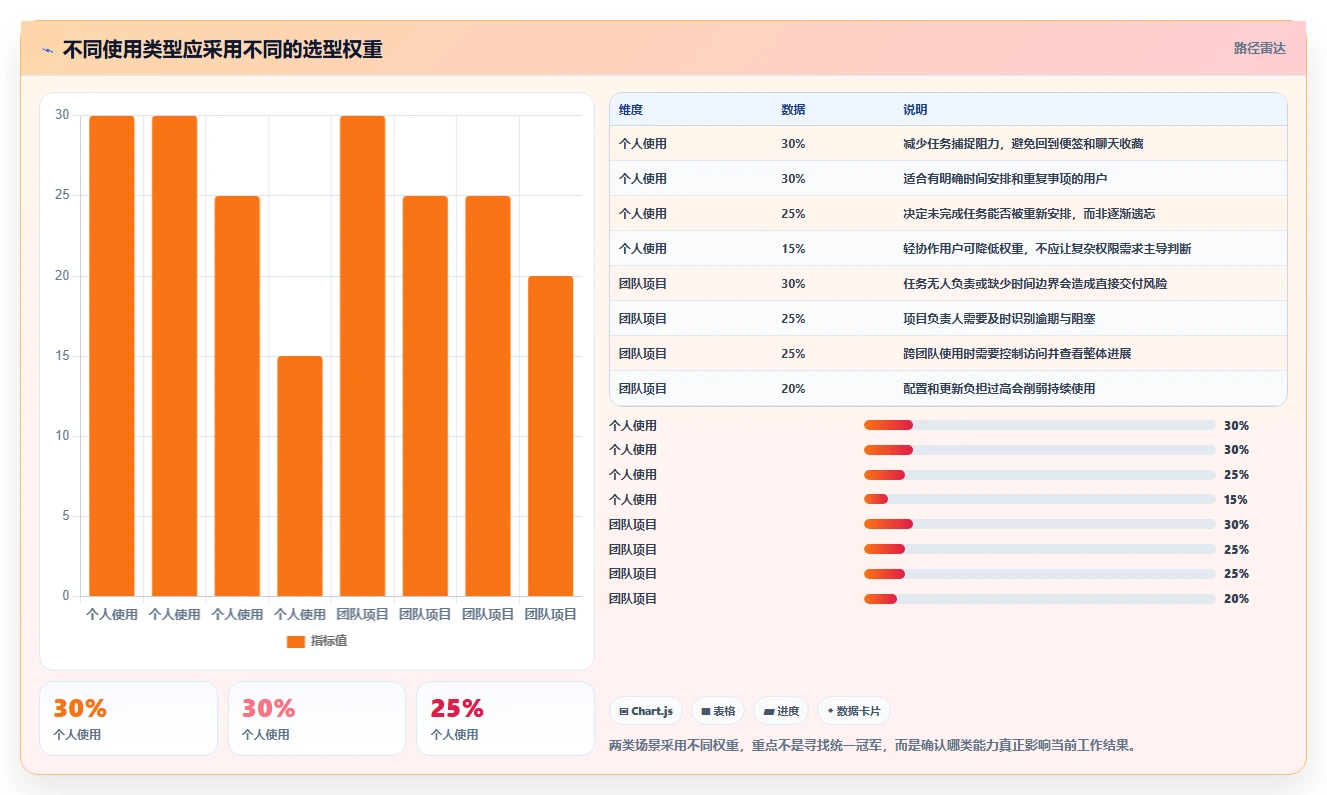
Task: Select the 数据卡片 chip
Action: coord(853,711)
